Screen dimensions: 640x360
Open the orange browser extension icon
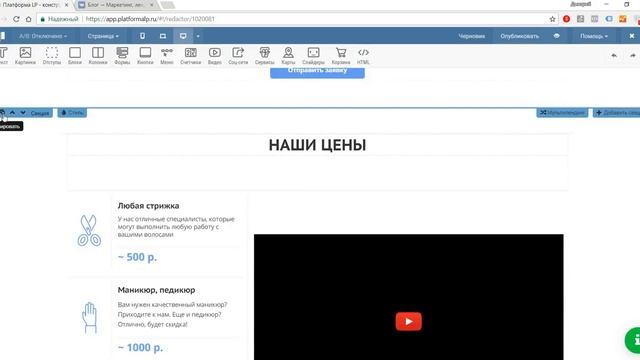[x=622, y=19]
